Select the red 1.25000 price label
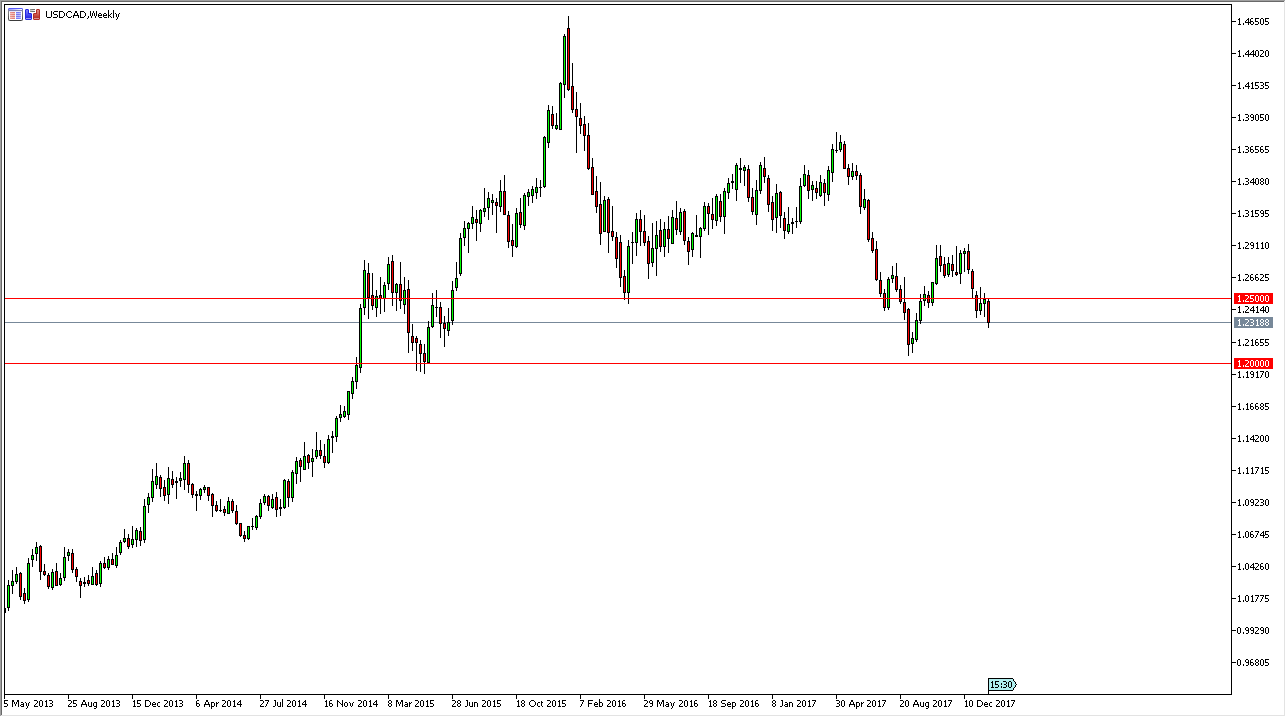 pyautogui.click(x=1253, y=298)
